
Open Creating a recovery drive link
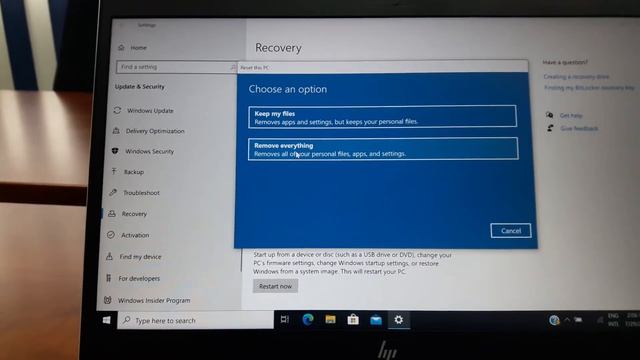pyautogui.click(x=576, y=77)
